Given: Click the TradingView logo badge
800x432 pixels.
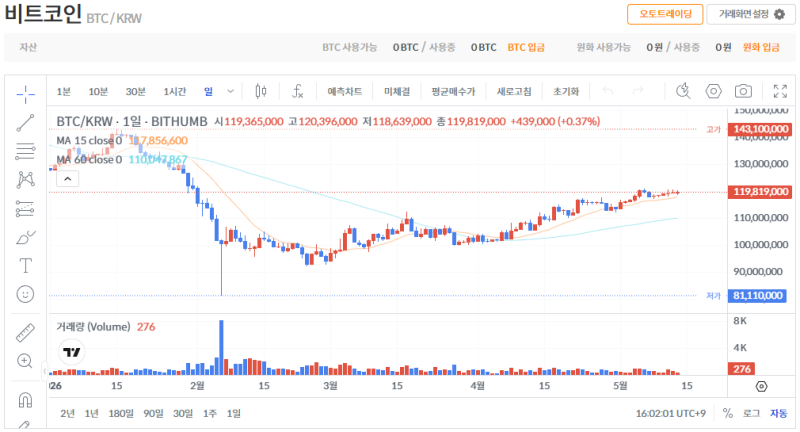Looking at the screenshot, I should point(71,352).
